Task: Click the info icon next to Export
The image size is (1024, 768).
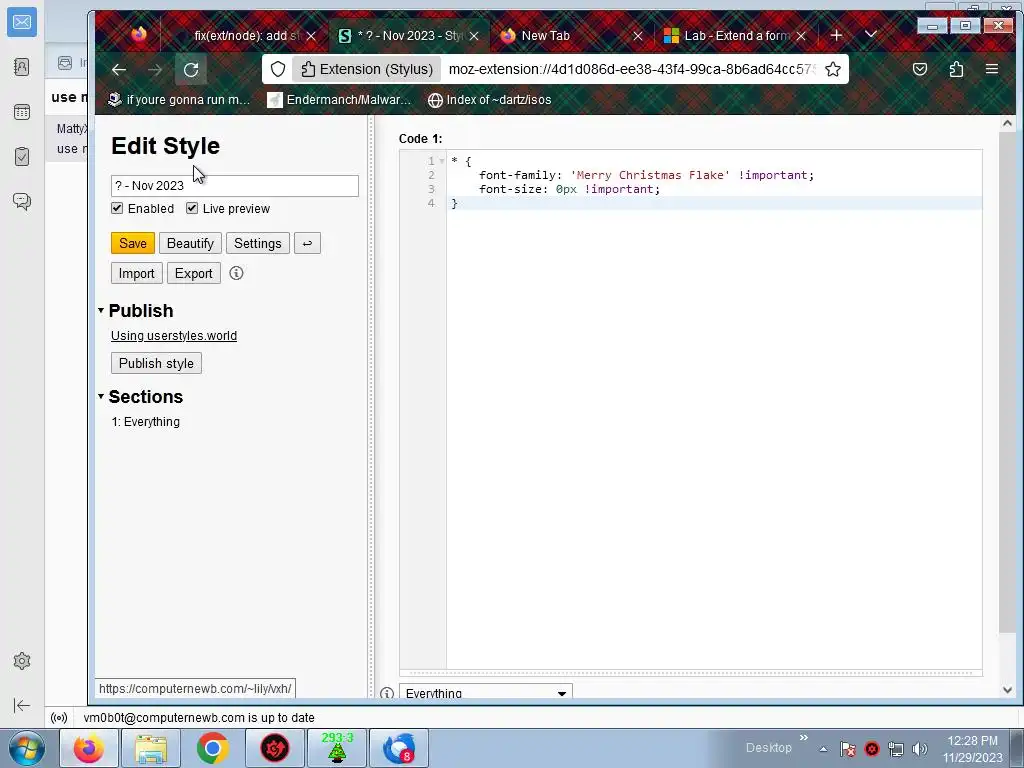Action: 236,273
